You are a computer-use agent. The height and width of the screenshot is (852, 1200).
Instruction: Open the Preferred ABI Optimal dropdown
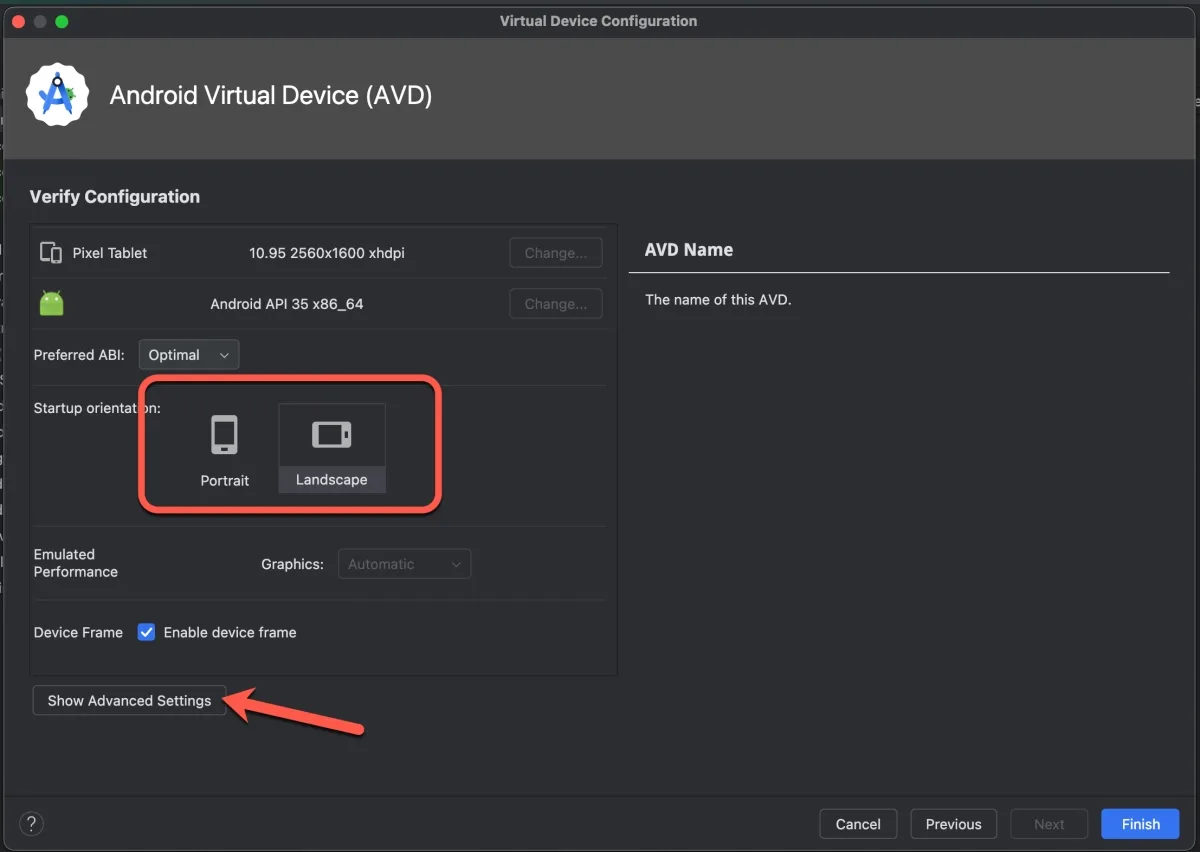188,355
